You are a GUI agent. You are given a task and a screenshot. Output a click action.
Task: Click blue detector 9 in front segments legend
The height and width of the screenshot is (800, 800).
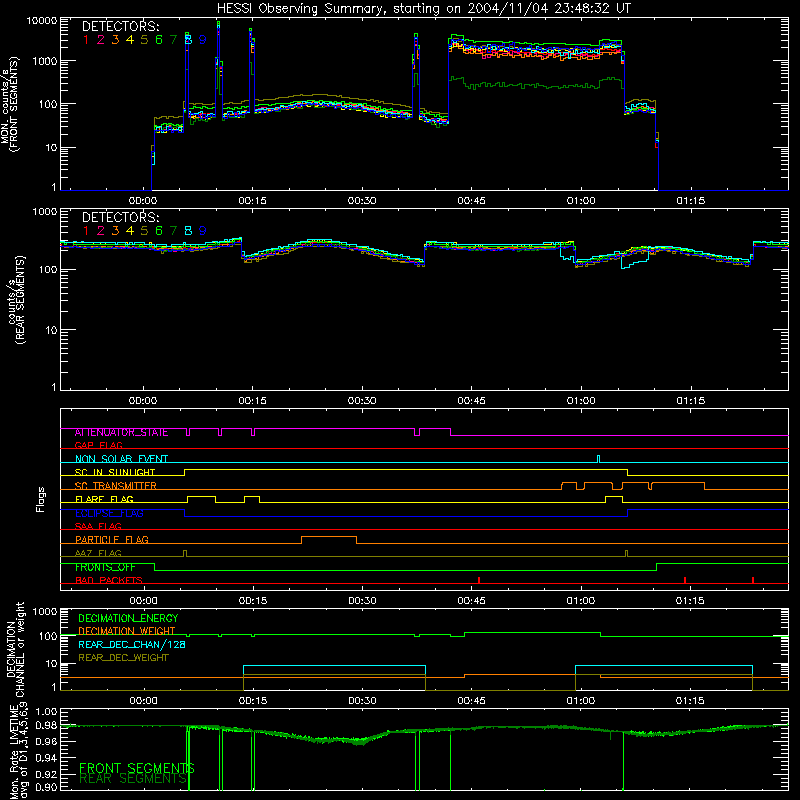[203, 40]
